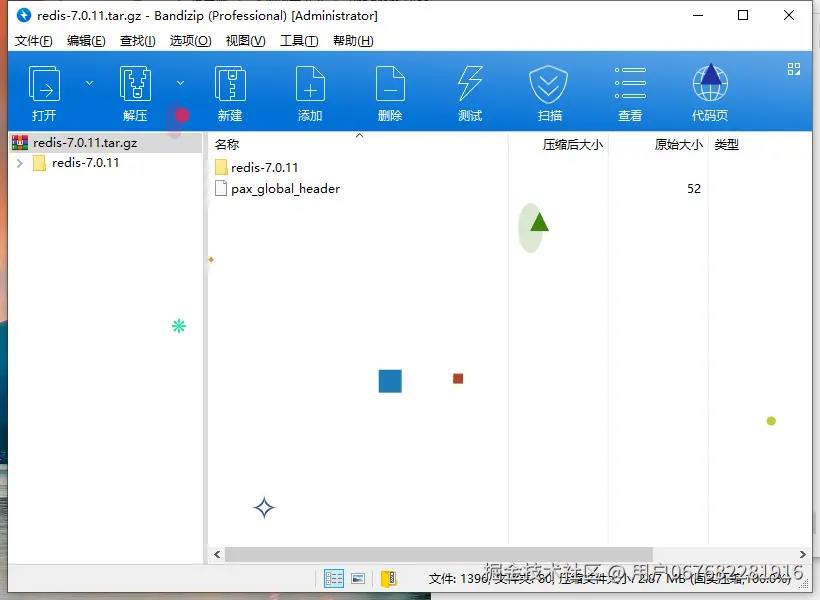The height and width of the screenshot is (600, 820).
Task: Expand the redis-7.0.11 tree folder
Action: tap(20, 163)
